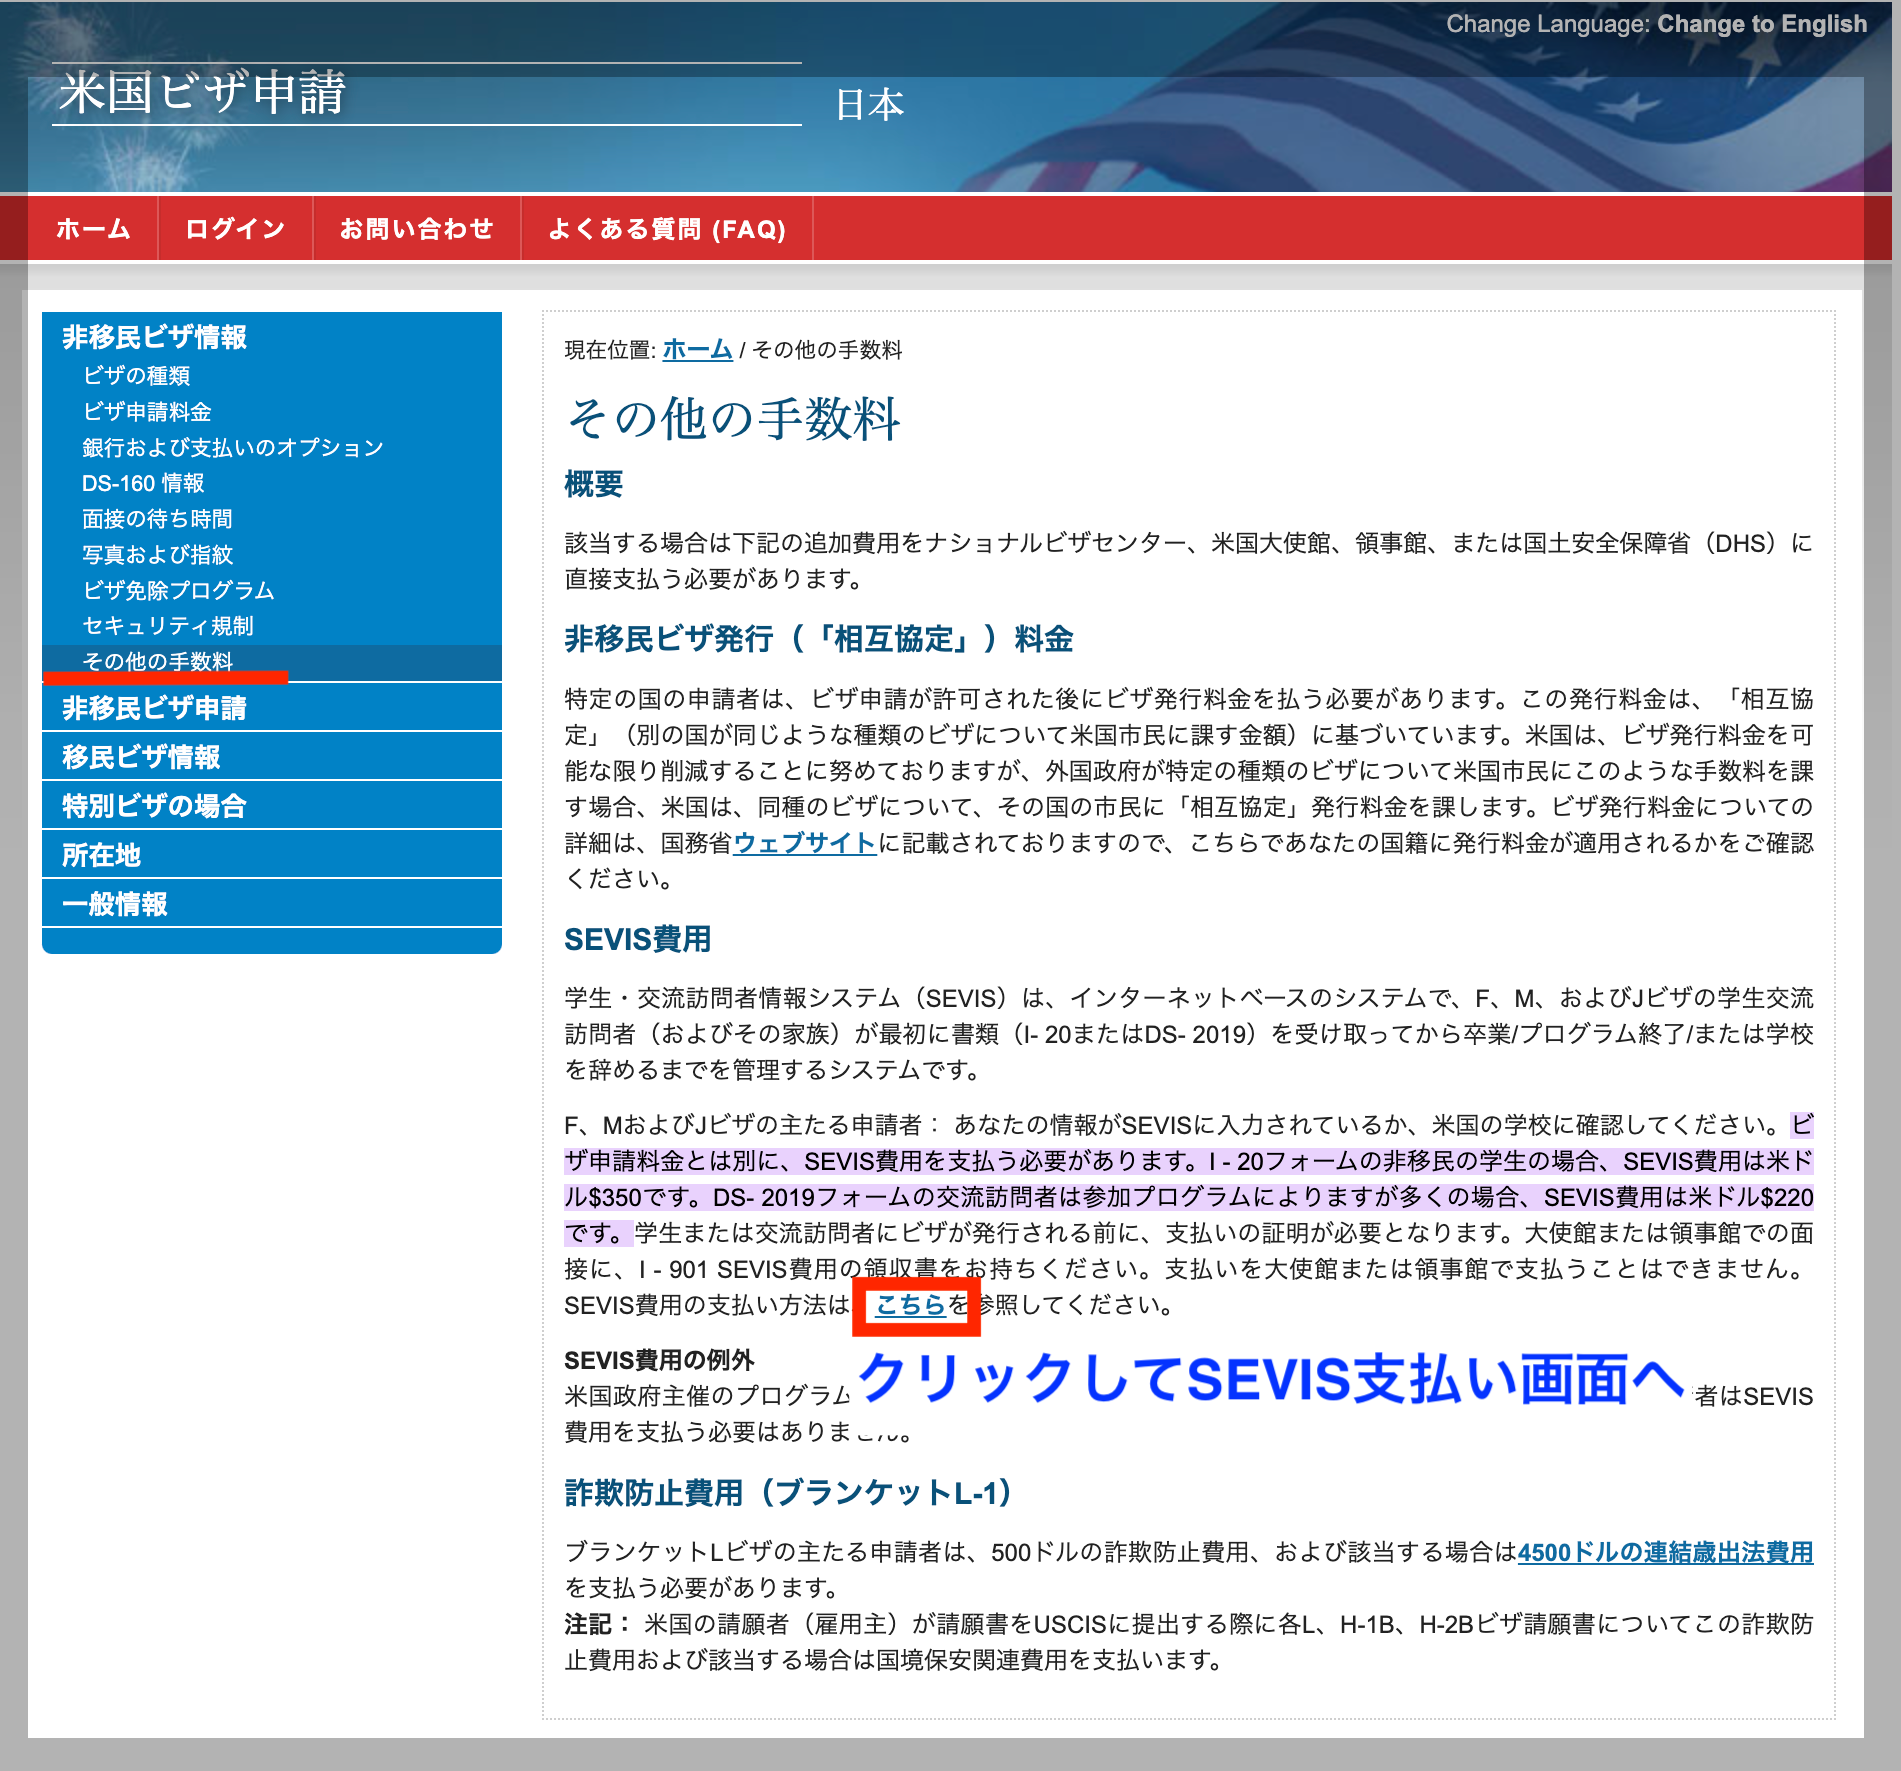Click the 米国ビザ申請 site title
The height and width of the screenshot is (1771, 1901).
202,94
